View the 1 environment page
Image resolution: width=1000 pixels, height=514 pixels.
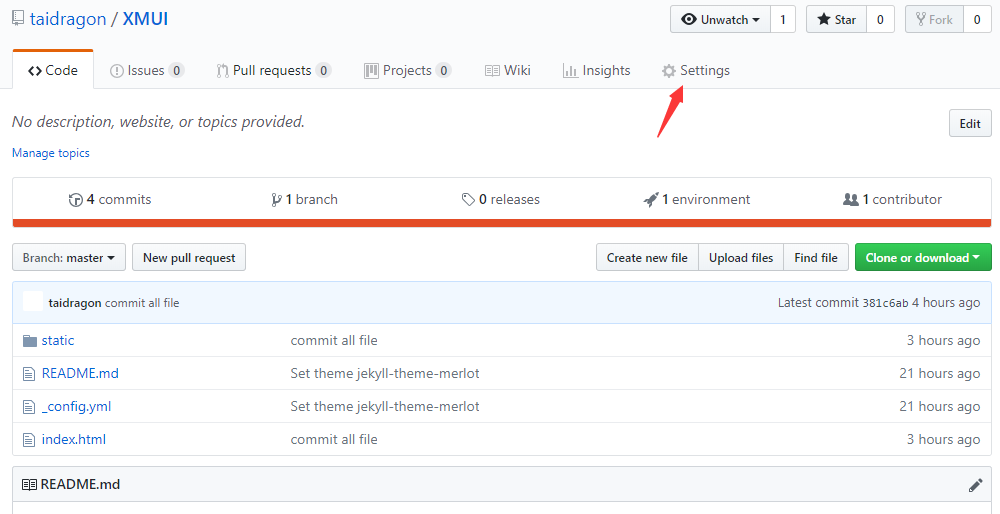point(697,200)
